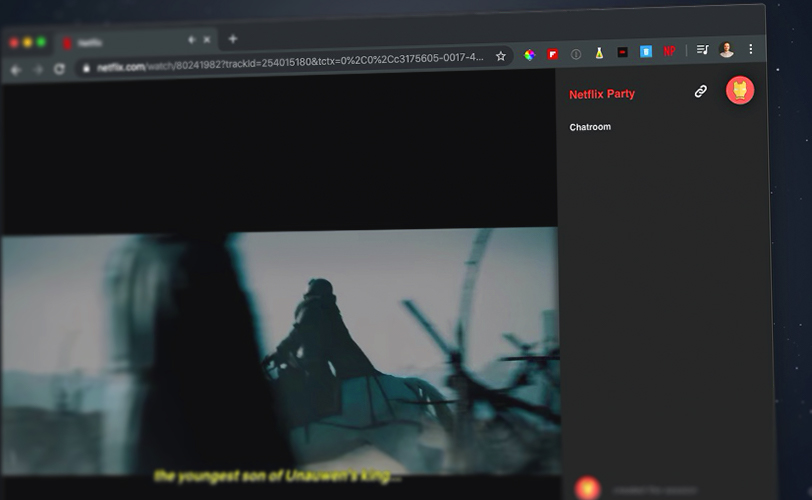The width and height of the screenshot is (812, 500).
Task: Copy the Netflix Party share link
Action: 701,92
